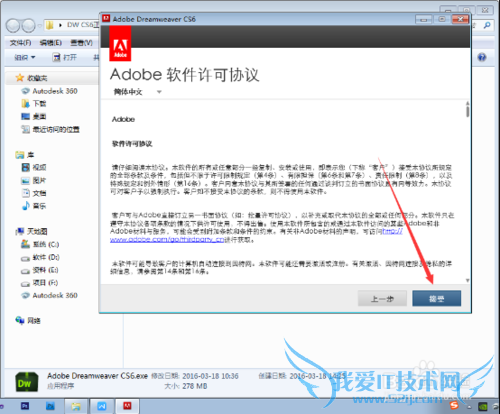
Task: Click the Dw file icon in the details pane
Action: pyautogui.click(x=27, y=382)
